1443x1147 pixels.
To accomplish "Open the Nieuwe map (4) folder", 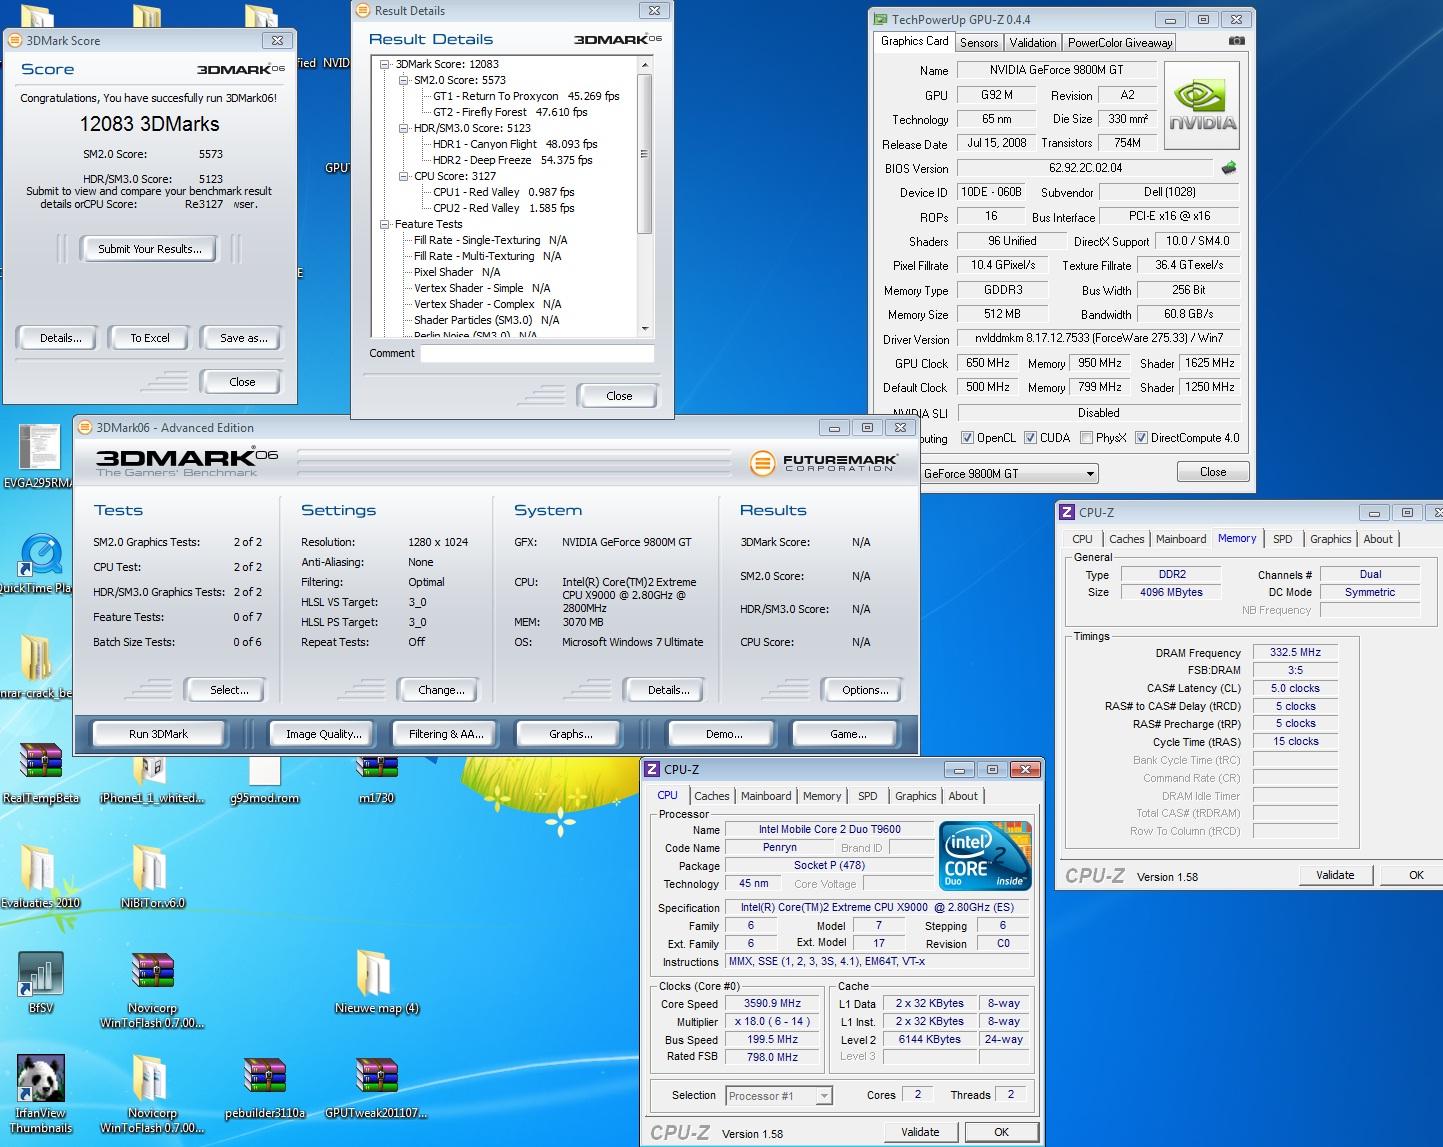I will click(373, 974).
